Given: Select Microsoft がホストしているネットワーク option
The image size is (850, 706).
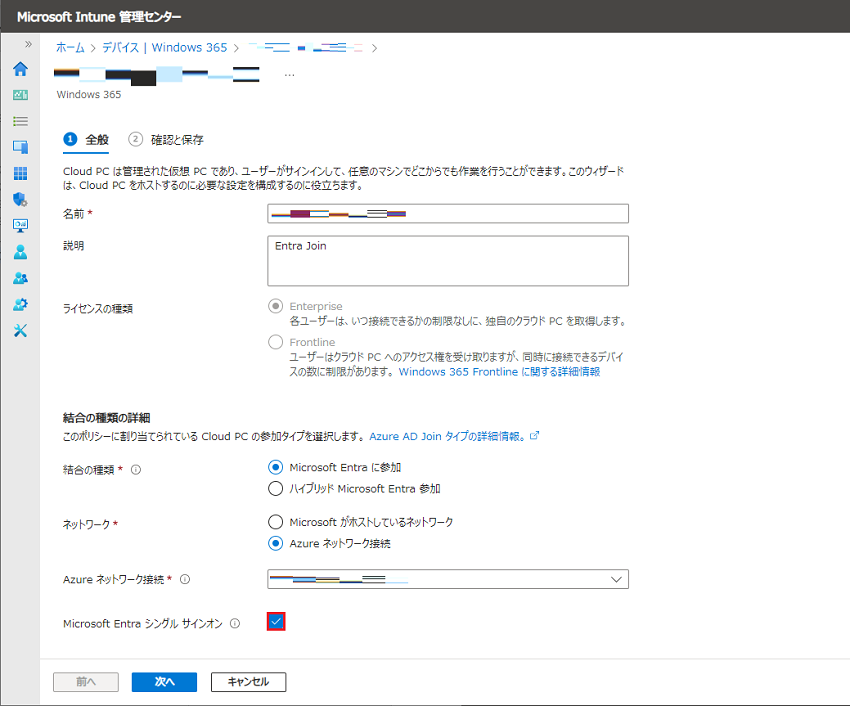Looking at the screenshot, I should click(276, 522).
